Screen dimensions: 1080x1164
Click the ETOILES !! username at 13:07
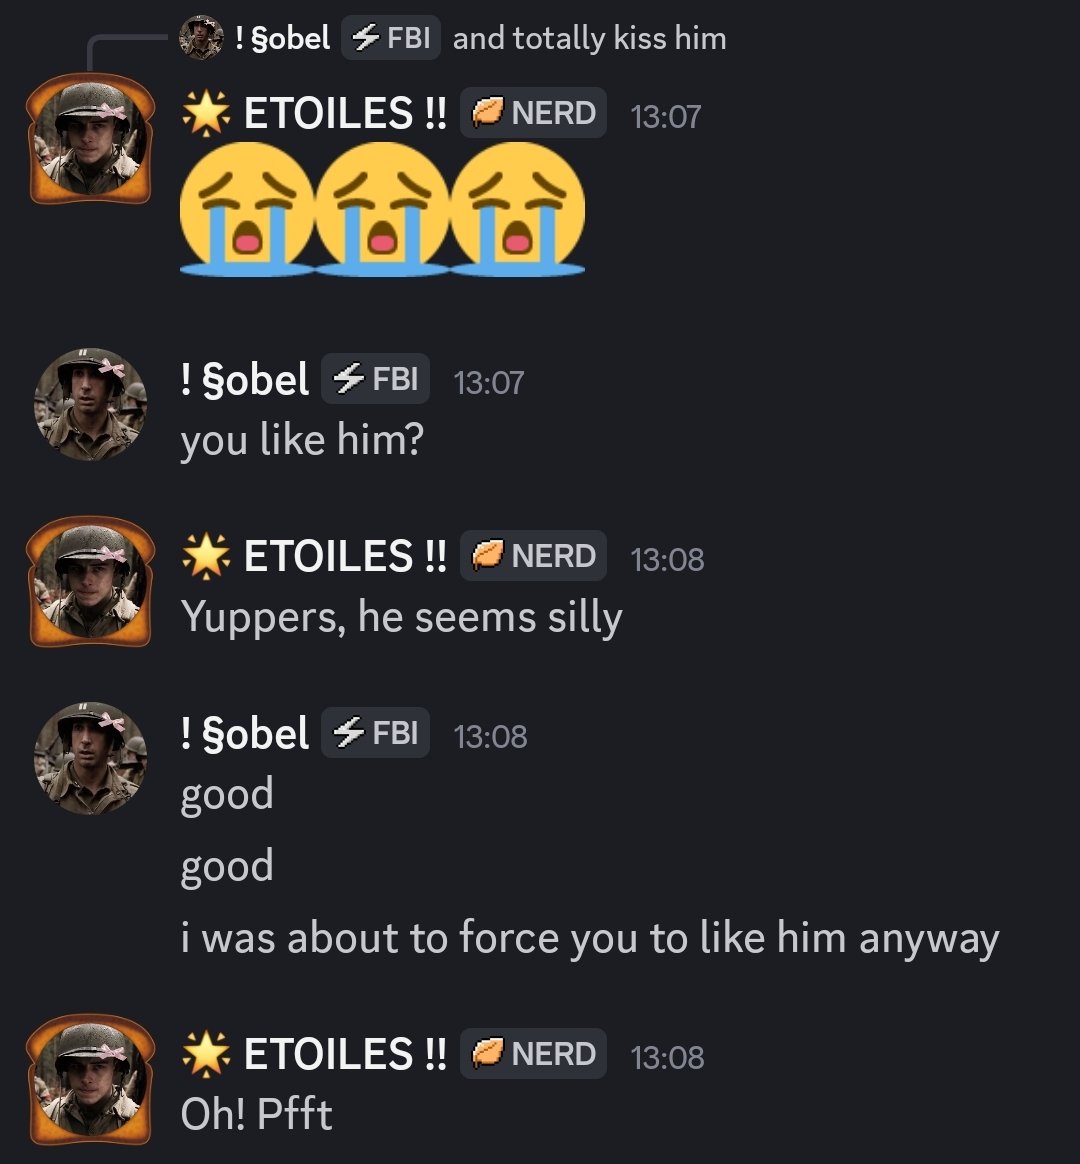[345, 113]
